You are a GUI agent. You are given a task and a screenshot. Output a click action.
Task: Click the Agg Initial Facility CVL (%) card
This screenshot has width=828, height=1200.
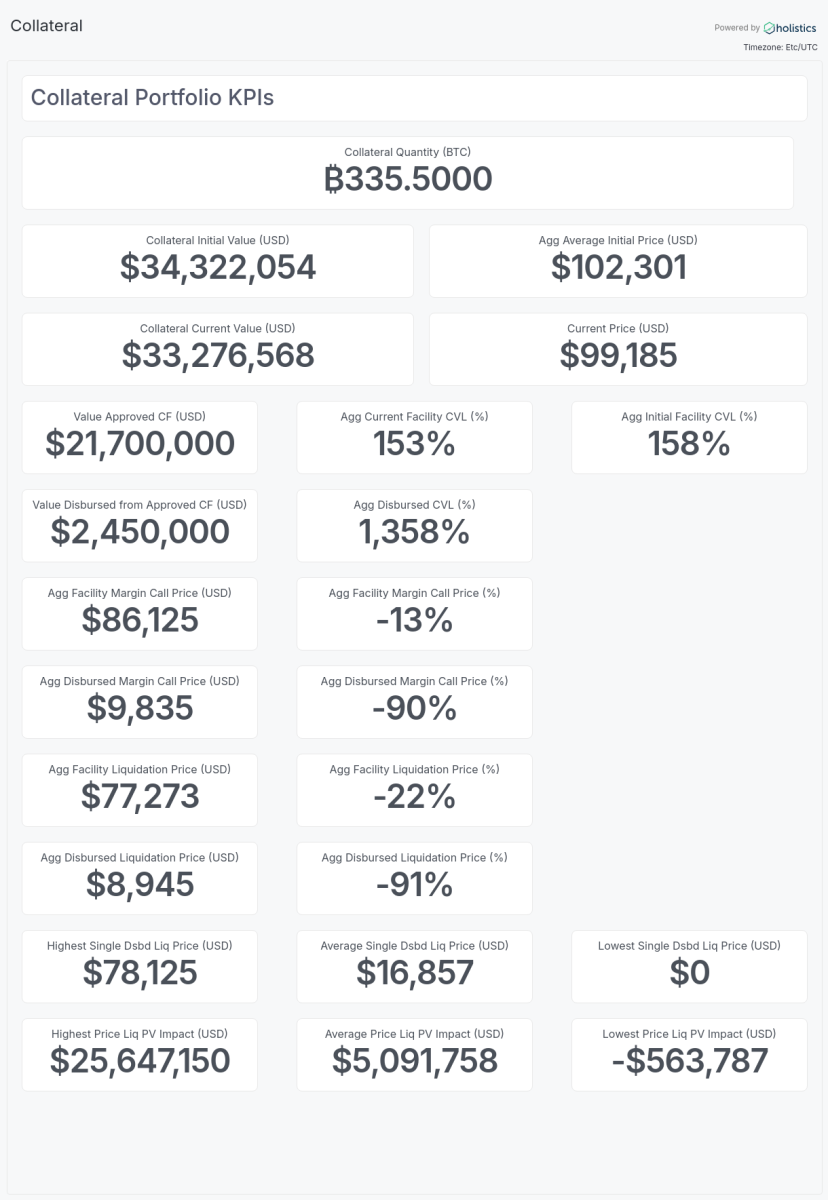[x=689, y=437]
